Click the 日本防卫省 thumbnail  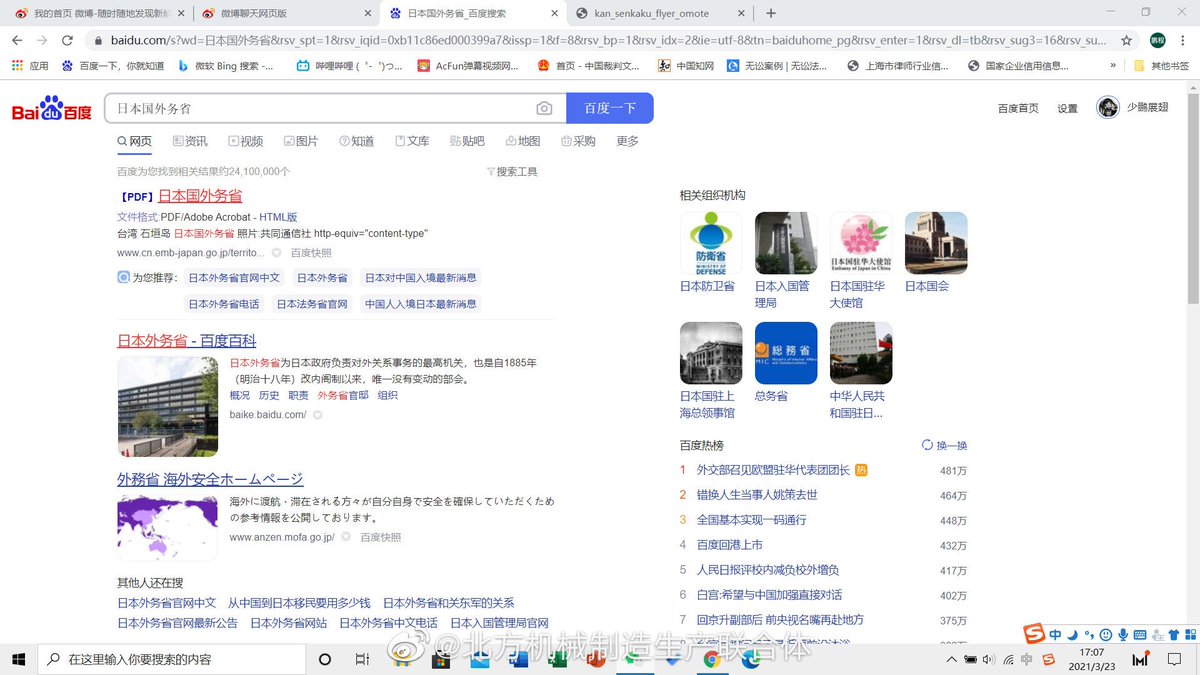click(x=711, y=243)
